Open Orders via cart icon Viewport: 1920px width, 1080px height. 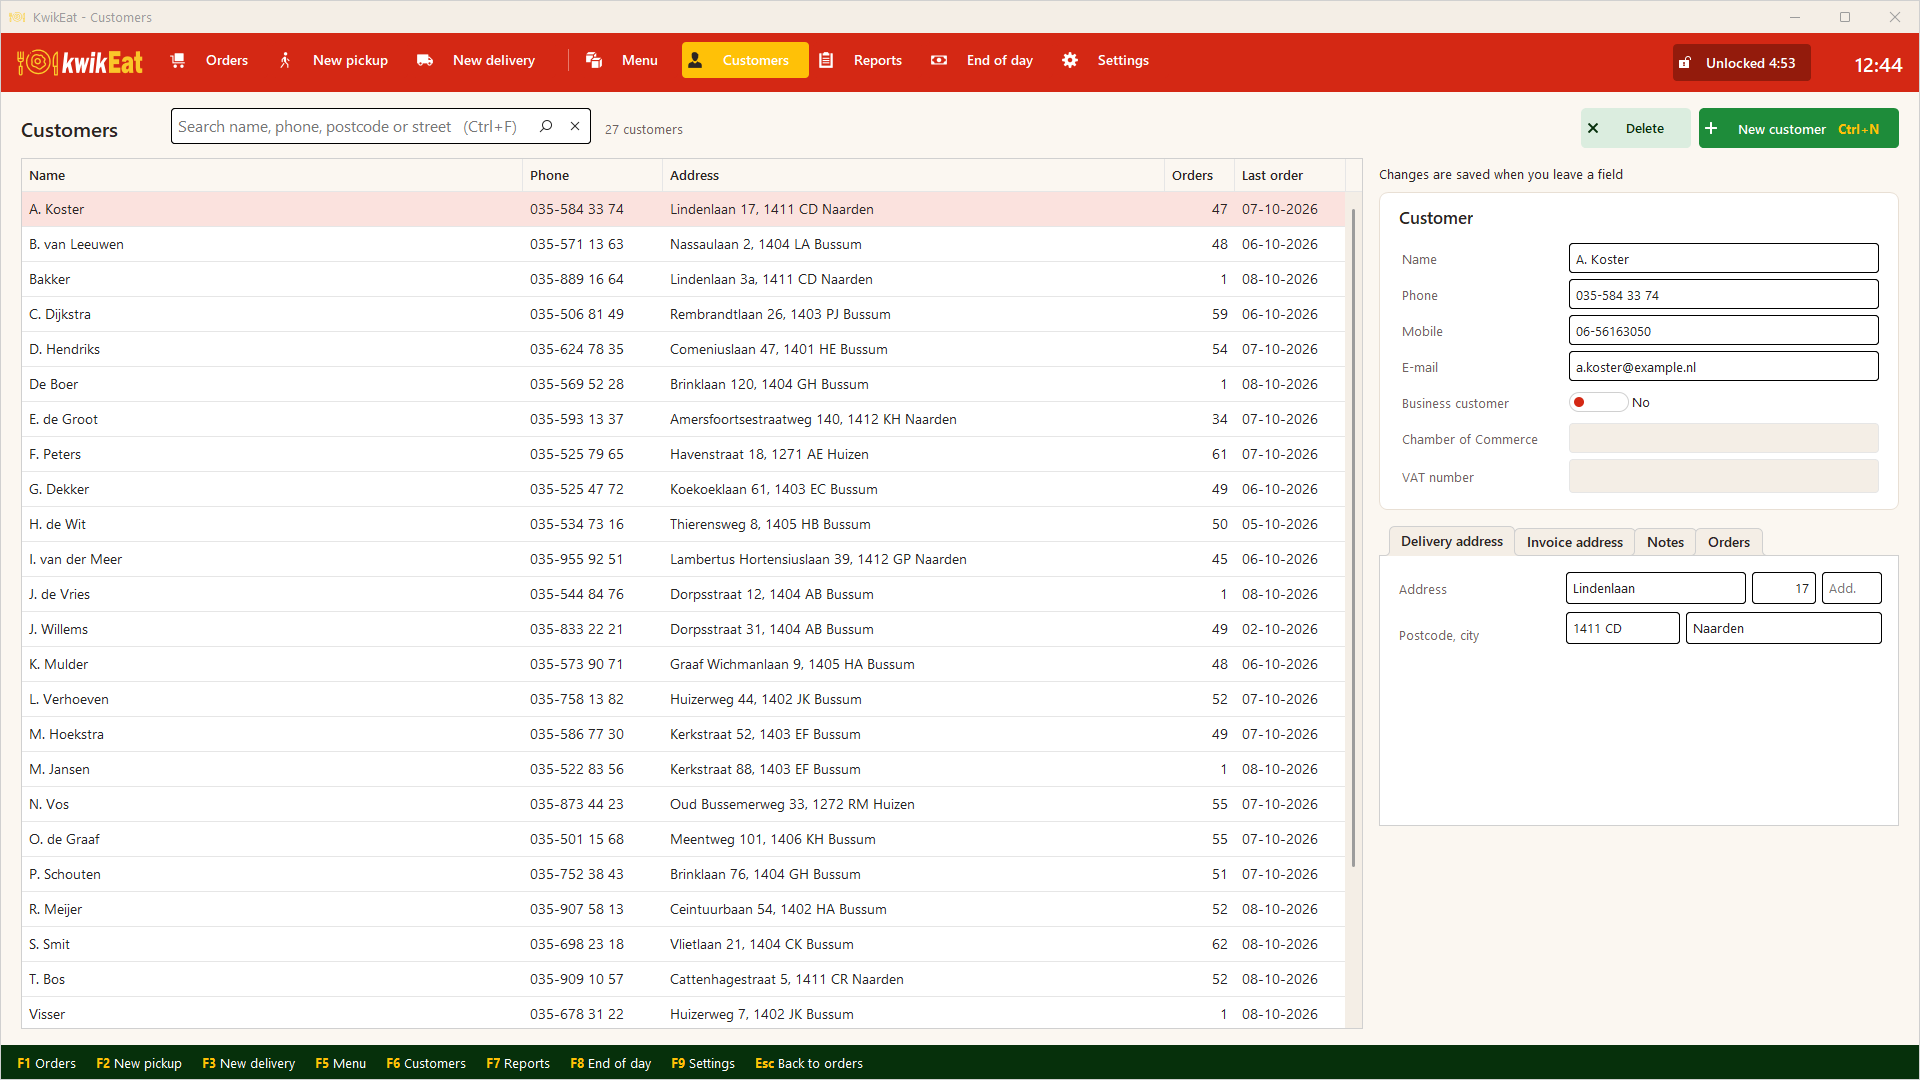coord(178,61)
